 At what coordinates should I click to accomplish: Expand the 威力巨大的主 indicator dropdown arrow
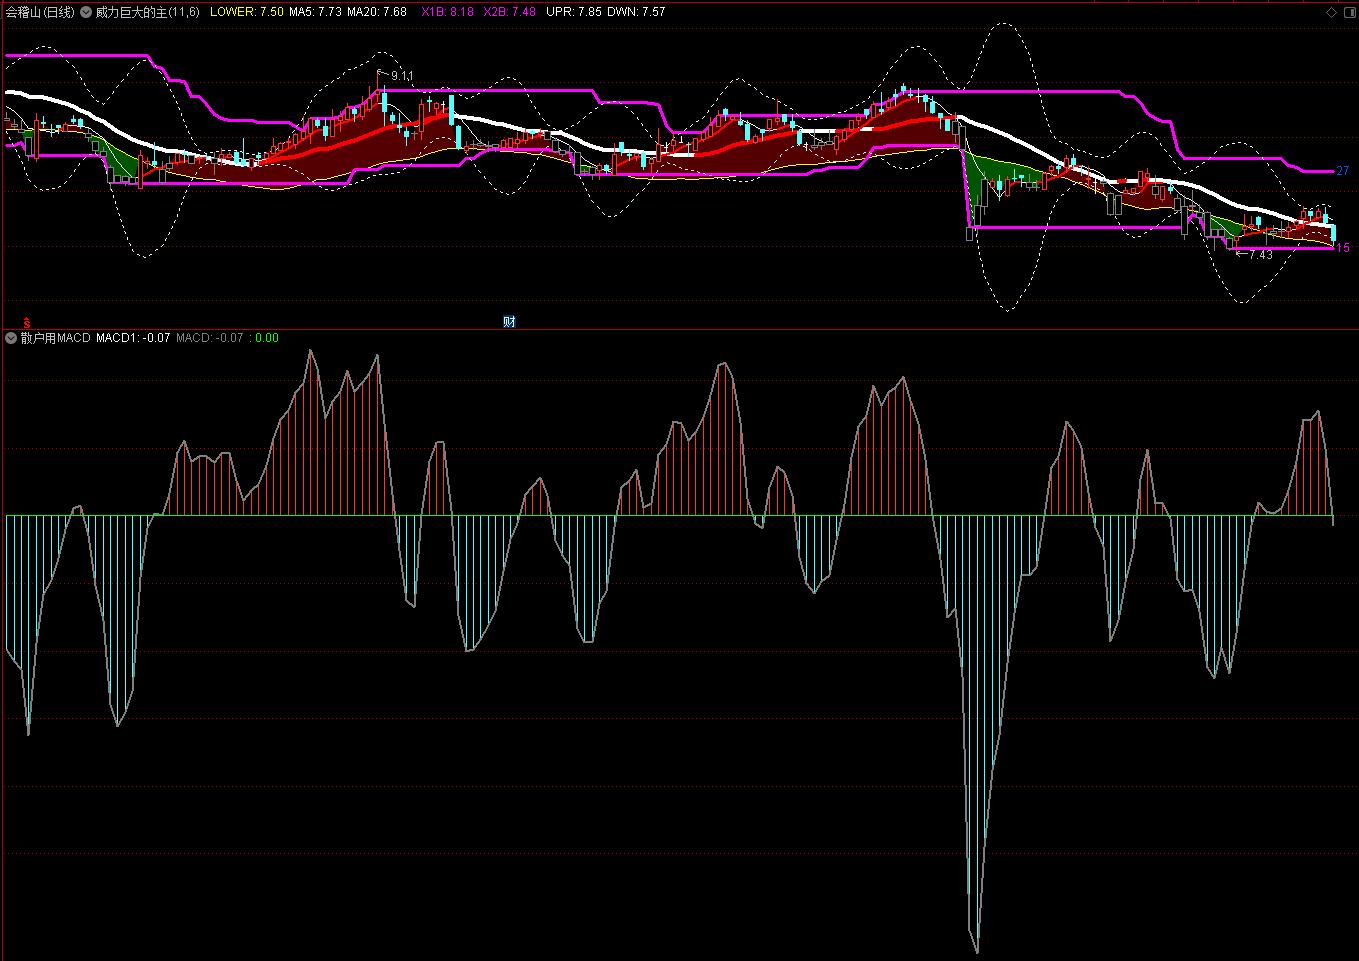tap(87, 12)
